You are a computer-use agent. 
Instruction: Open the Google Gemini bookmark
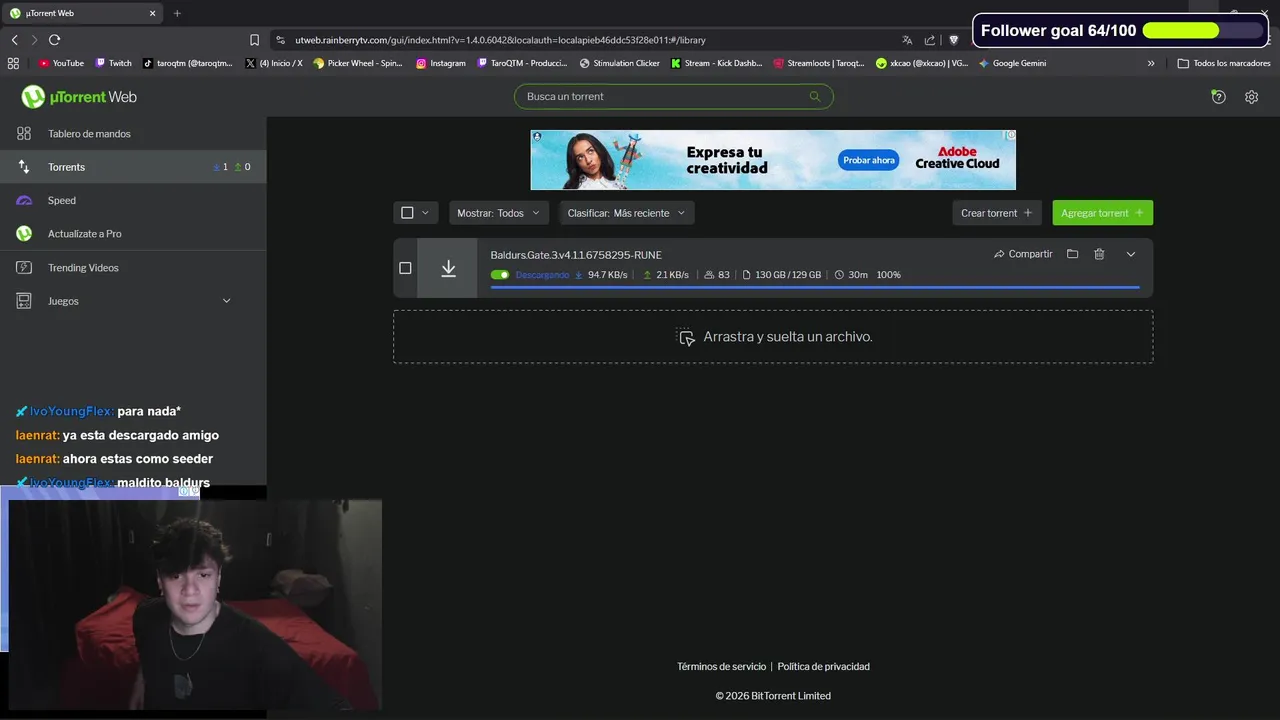[1012, 63]
